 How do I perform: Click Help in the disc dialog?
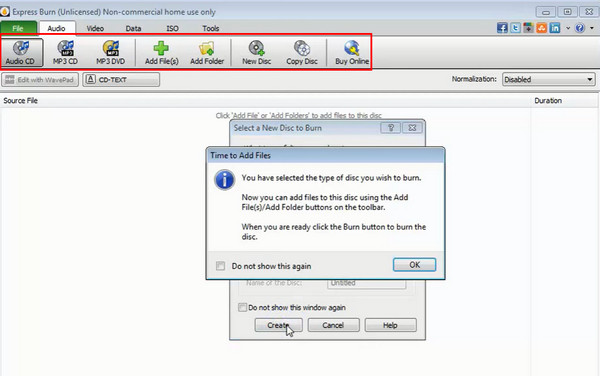click(x=390, y=325)
